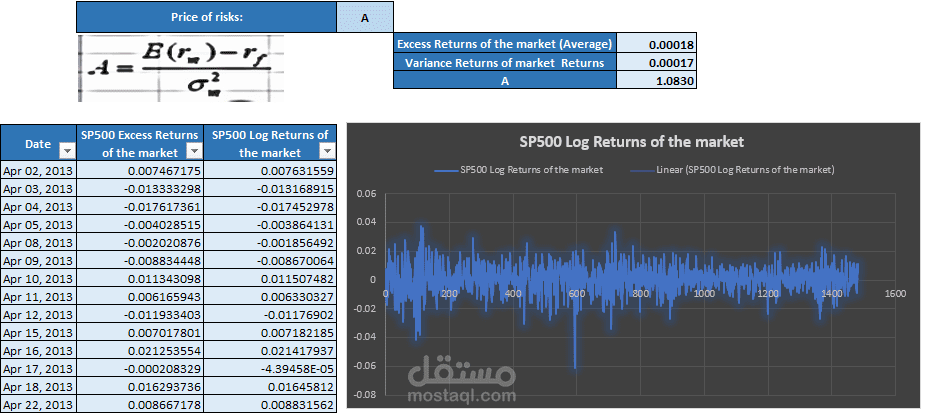Click the chart title SP500 Log Returns
925x413 pixels.
[x=631, y=142]
